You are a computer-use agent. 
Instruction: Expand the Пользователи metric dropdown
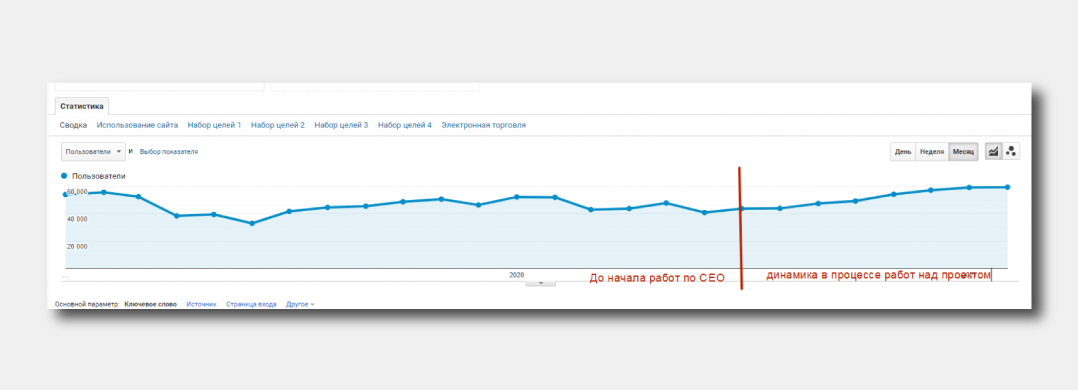tap(94, 151)
